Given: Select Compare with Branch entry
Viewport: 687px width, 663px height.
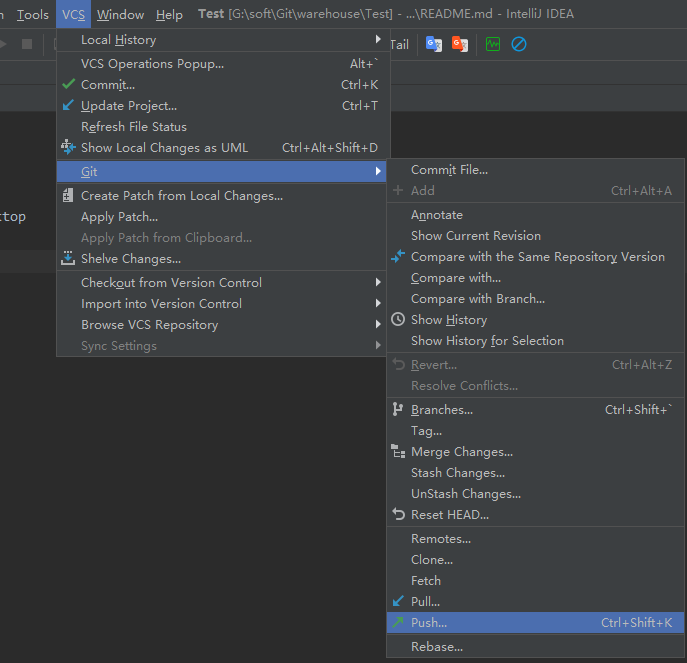Looking at the screenshot, I should (535, 299).
